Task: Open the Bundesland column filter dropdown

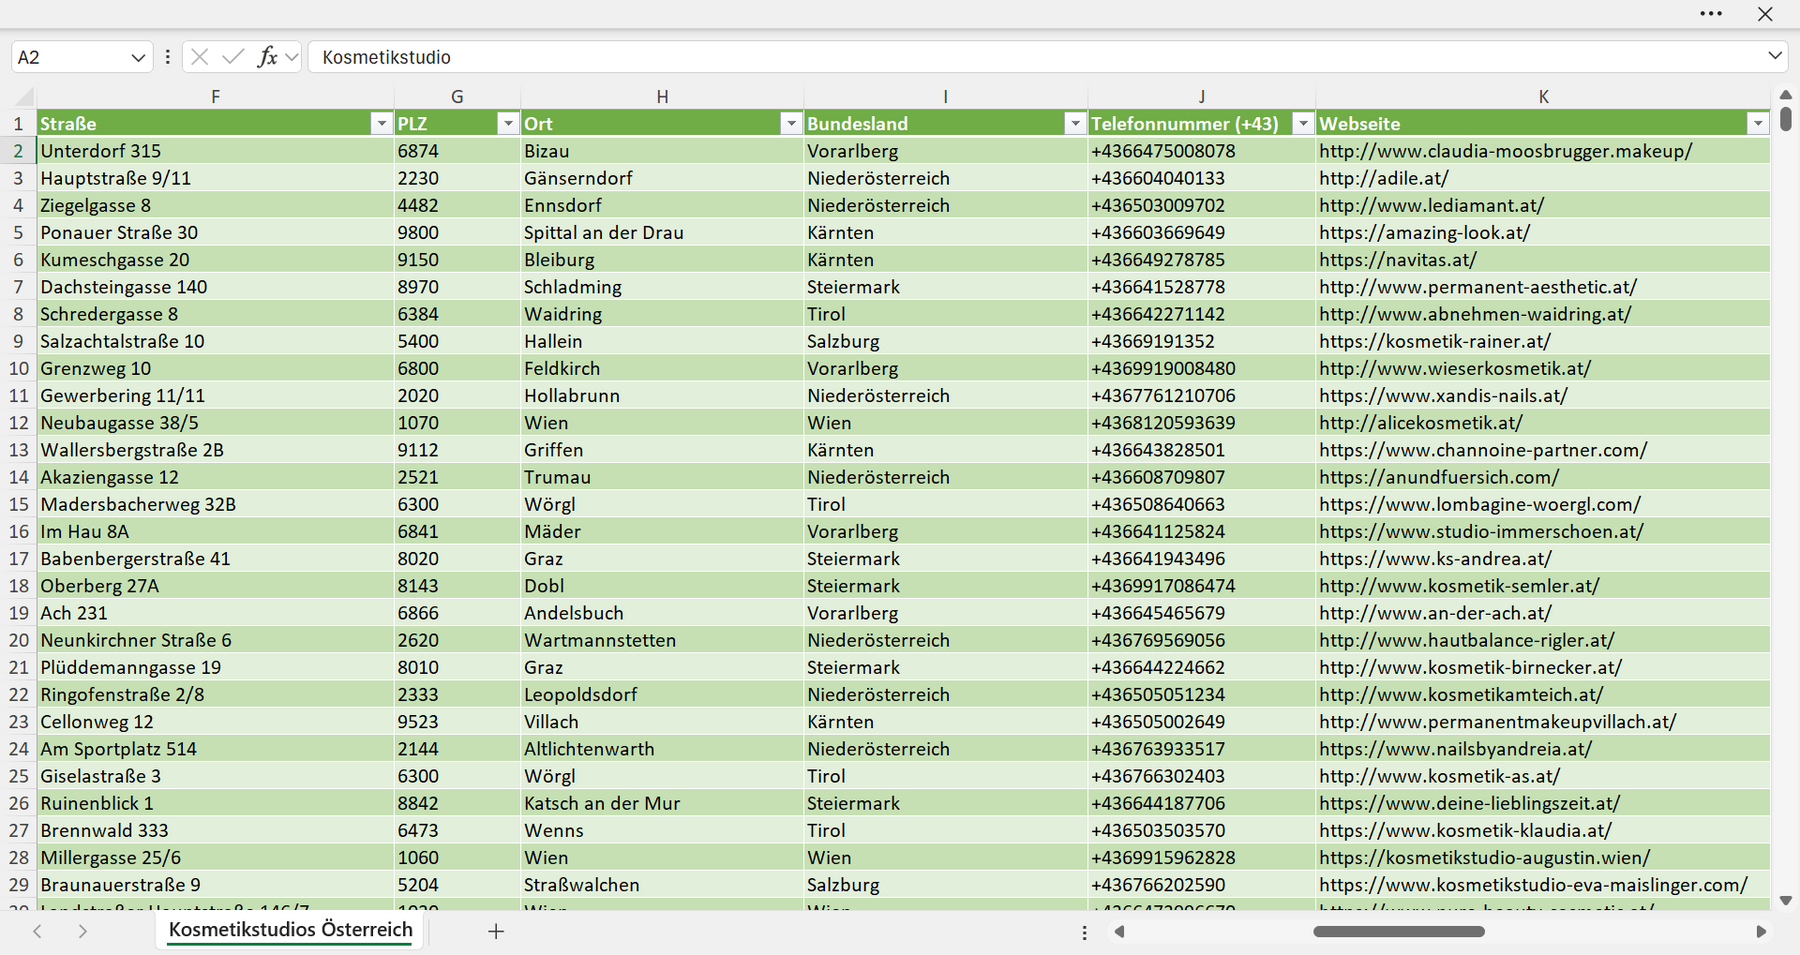Action: (1075, 123)
